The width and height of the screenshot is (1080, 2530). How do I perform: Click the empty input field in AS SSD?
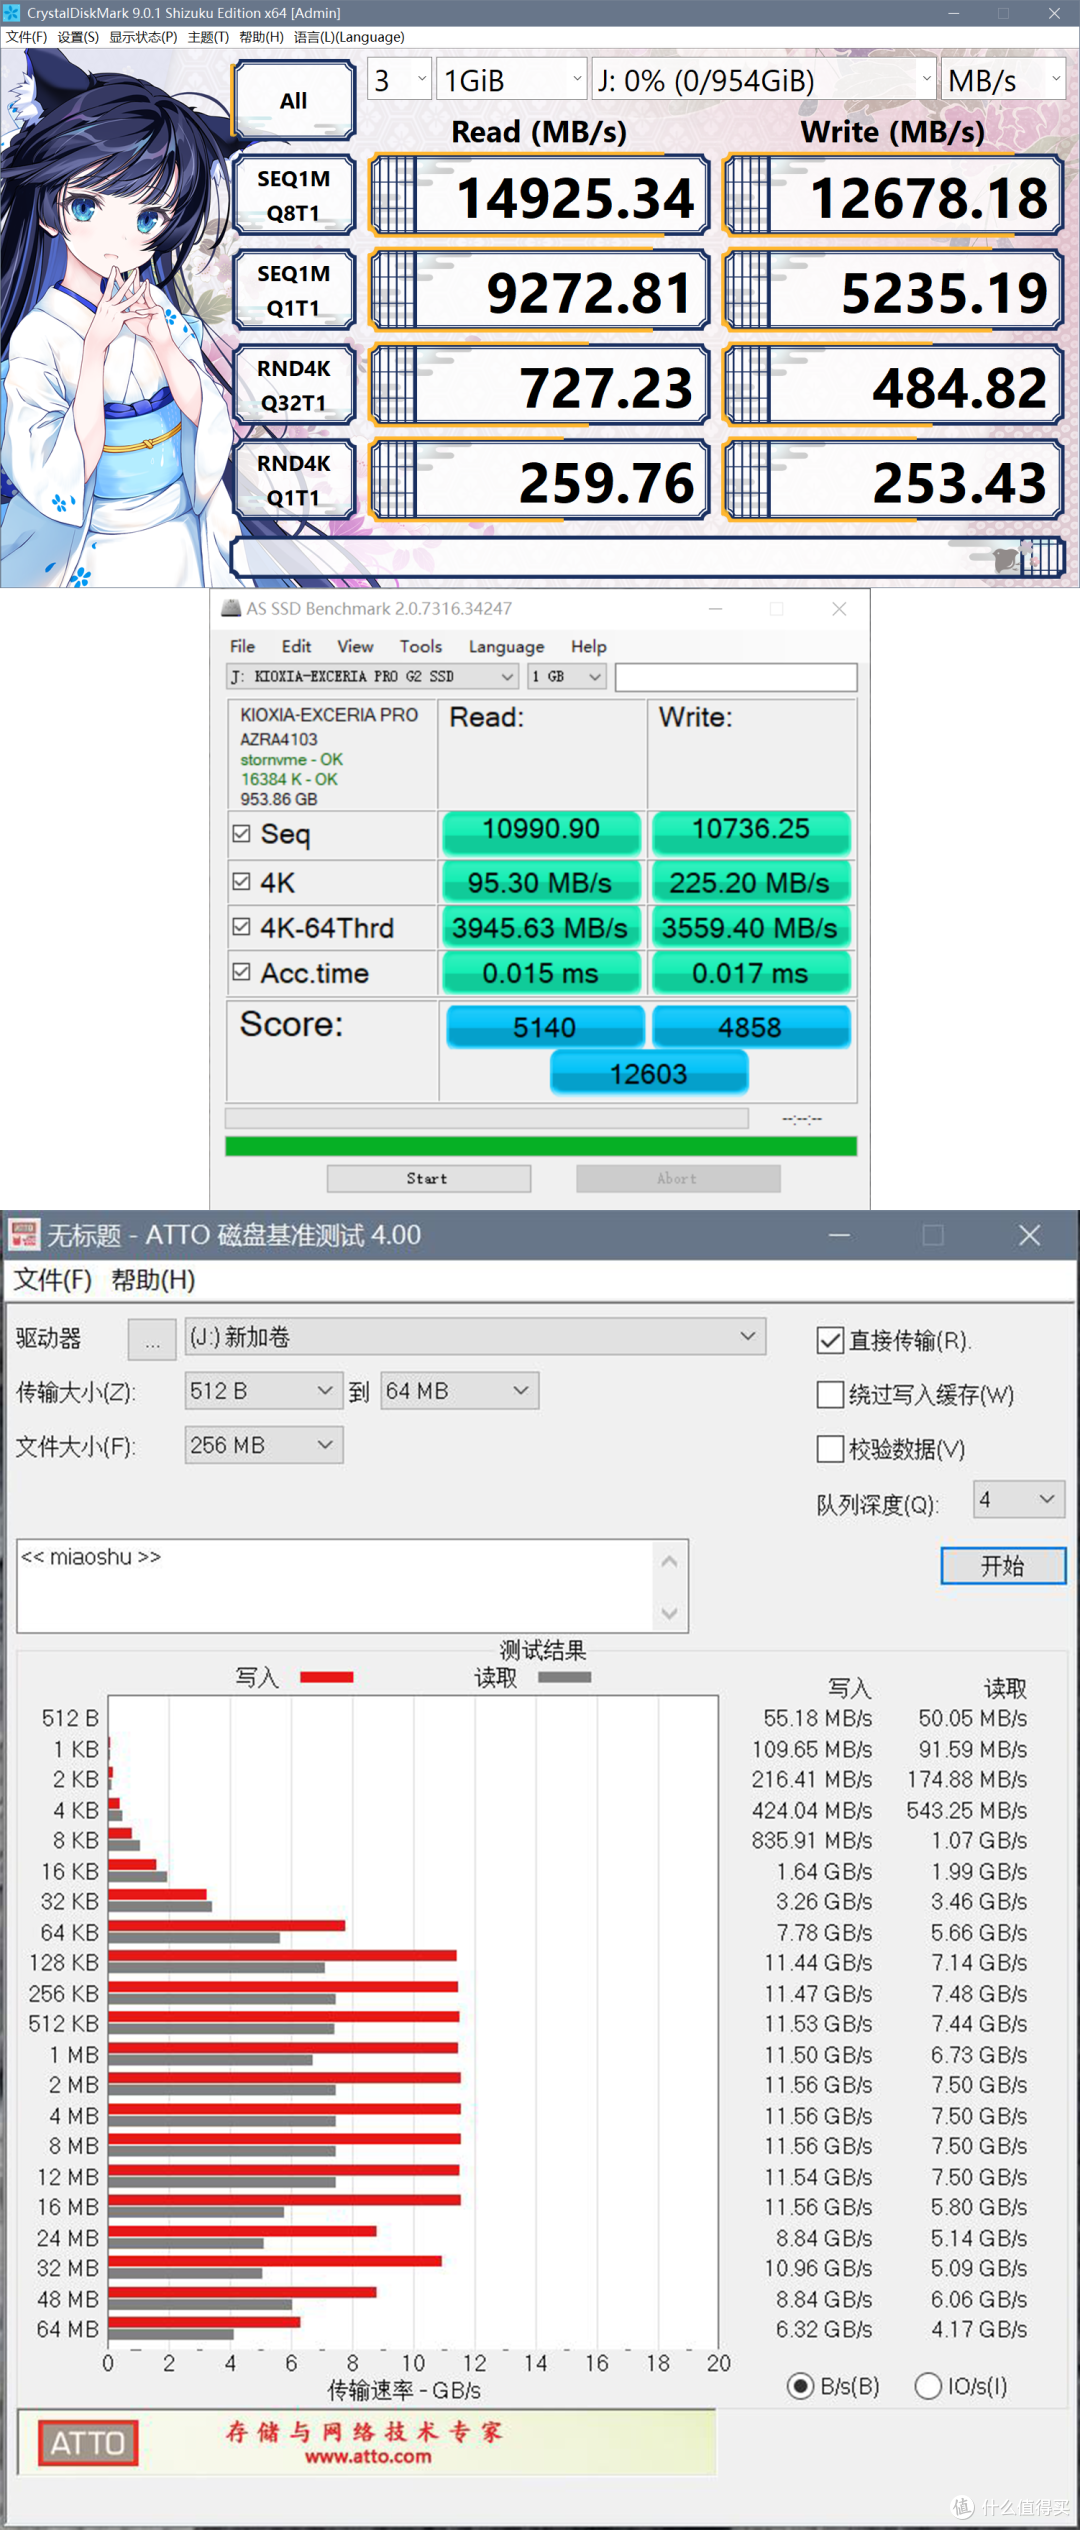tap(736, 677)
